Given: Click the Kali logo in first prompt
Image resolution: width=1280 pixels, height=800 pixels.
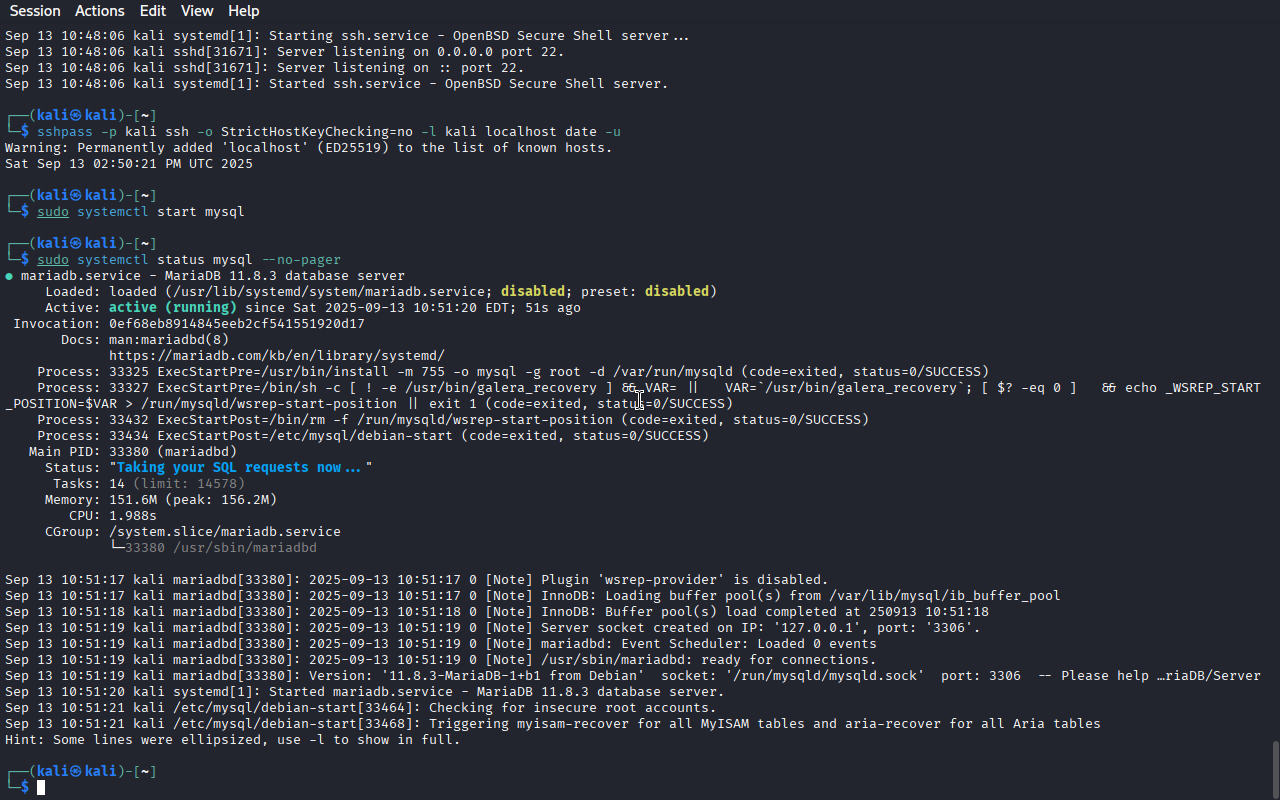Looking at the screenshot, I should pyautogui.click(x=75, y=116).
